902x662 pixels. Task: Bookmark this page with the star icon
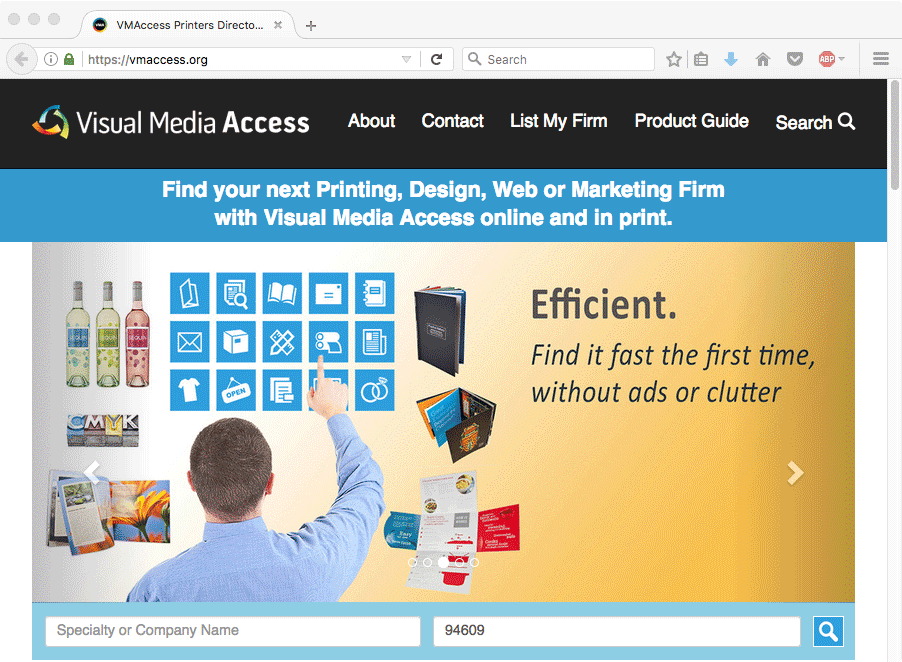tap(674, 59)
